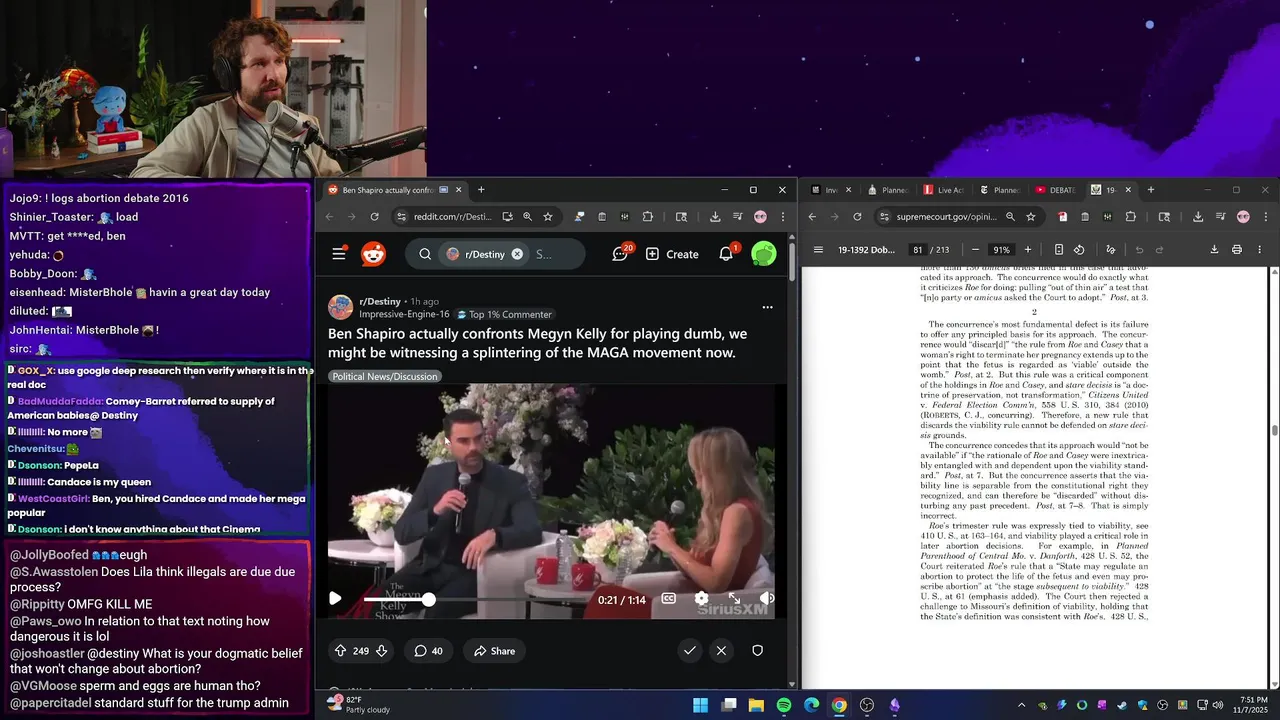This screenshot has width=1280, height=720.
Task: Open site information for reddit.com
Action: point(401,216)
